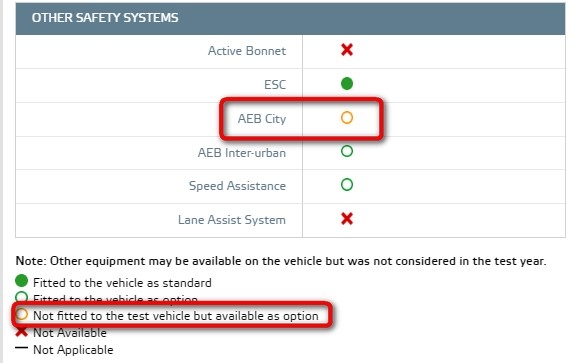Viewport: 578px width, 363px height.
Task: Click the red X legend icon for Not Available
Action: coord(21,332)
